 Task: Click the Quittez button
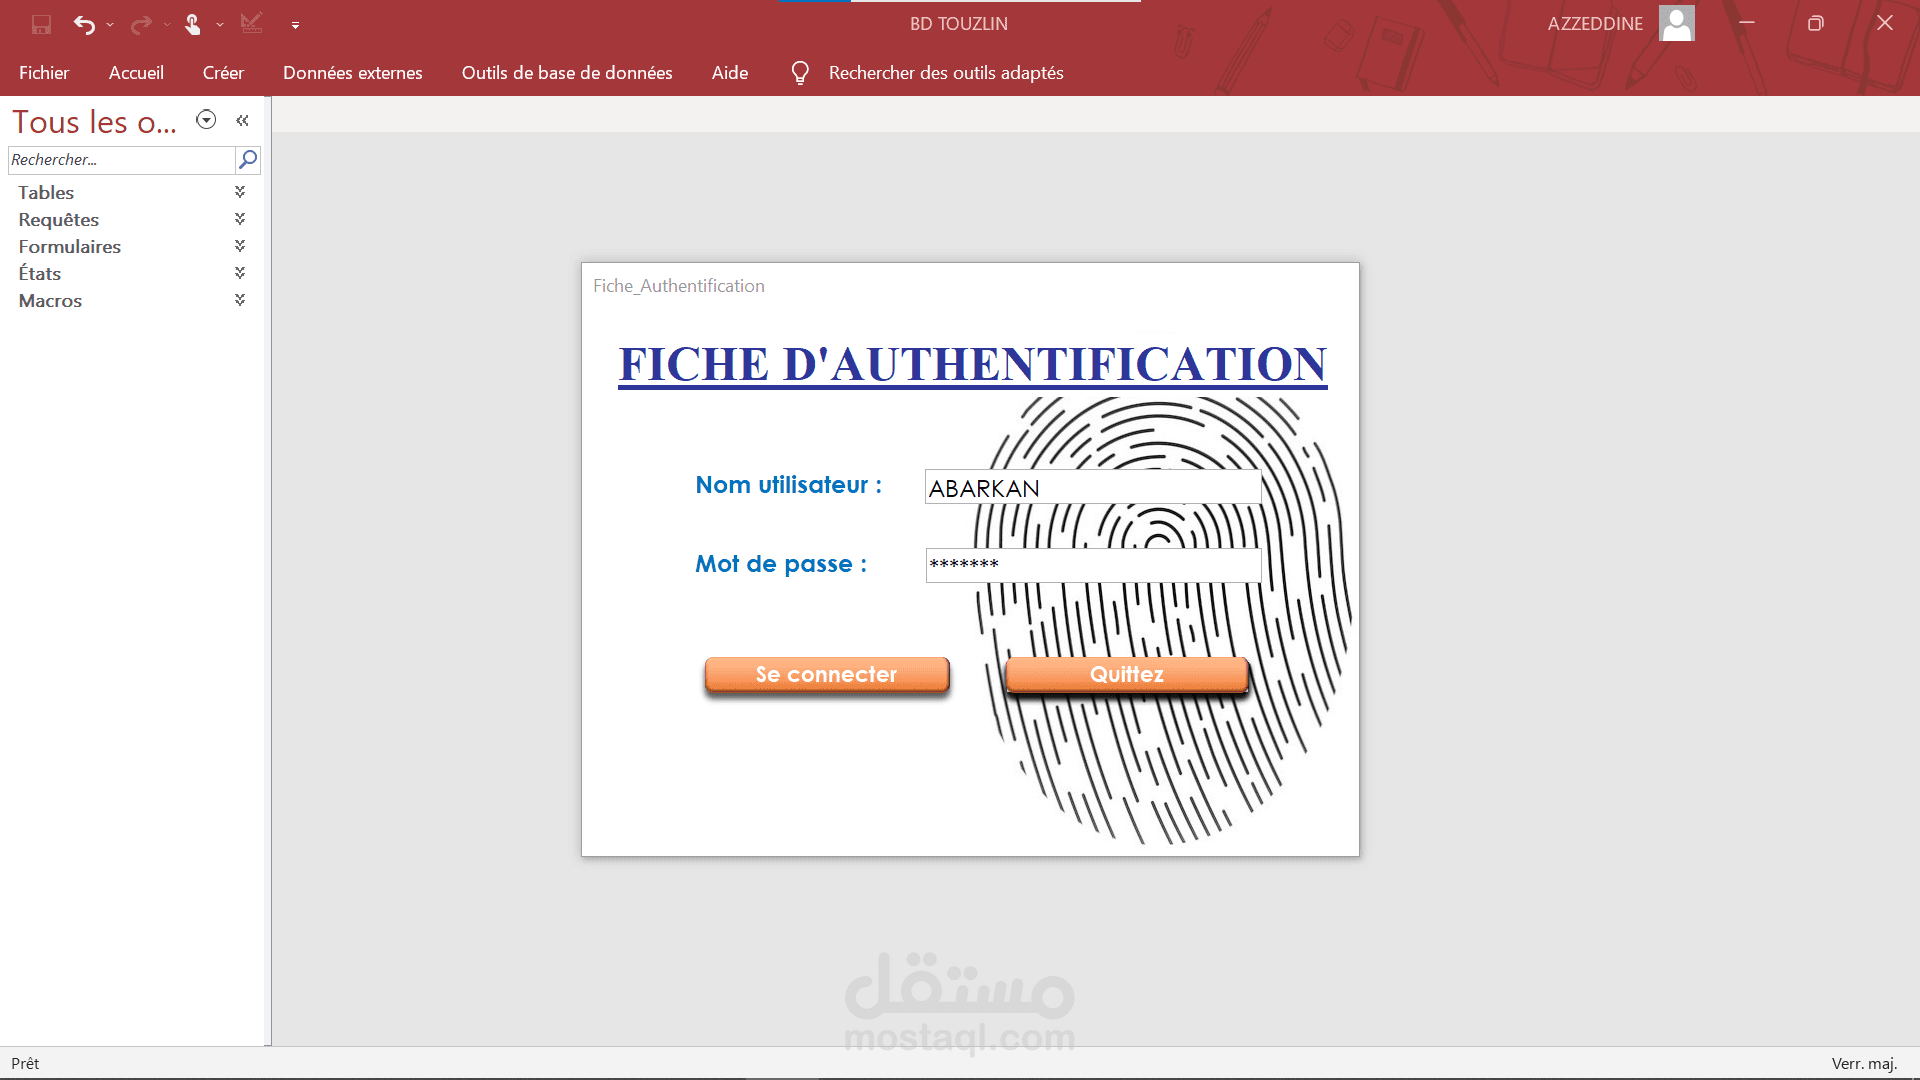pos(1127,675)
